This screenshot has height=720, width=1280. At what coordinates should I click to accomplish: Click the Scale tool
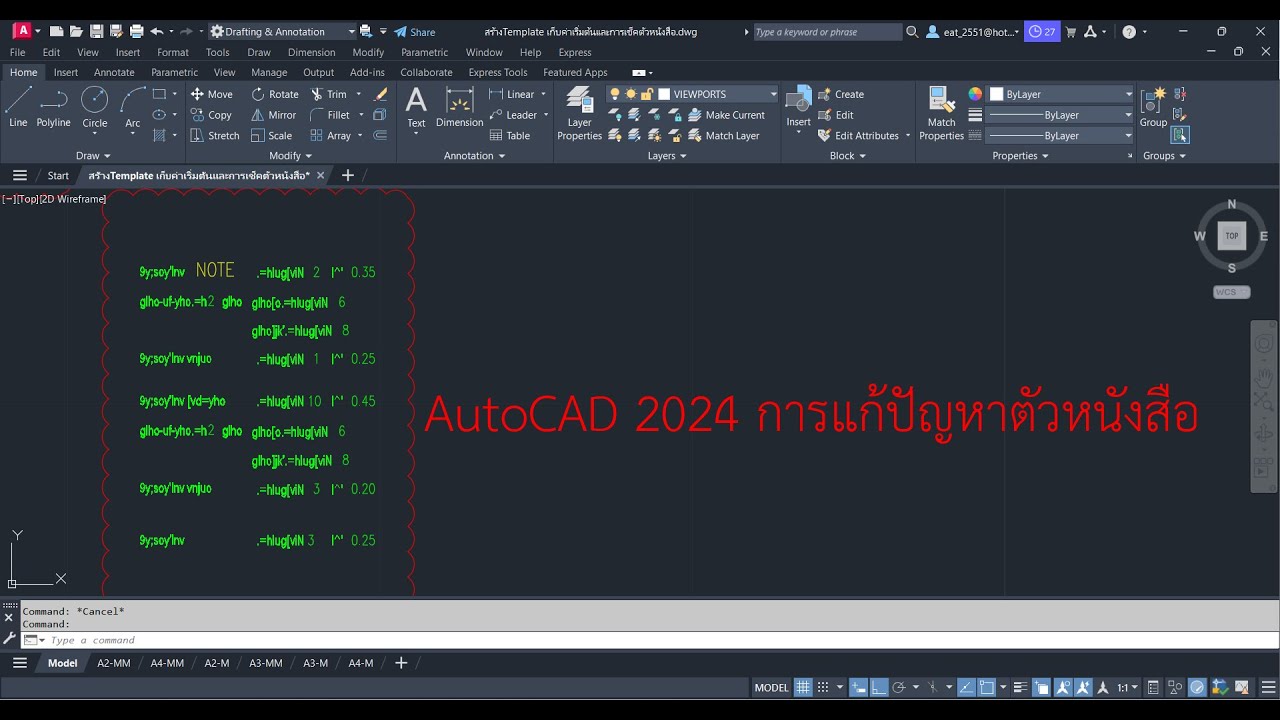272,136
